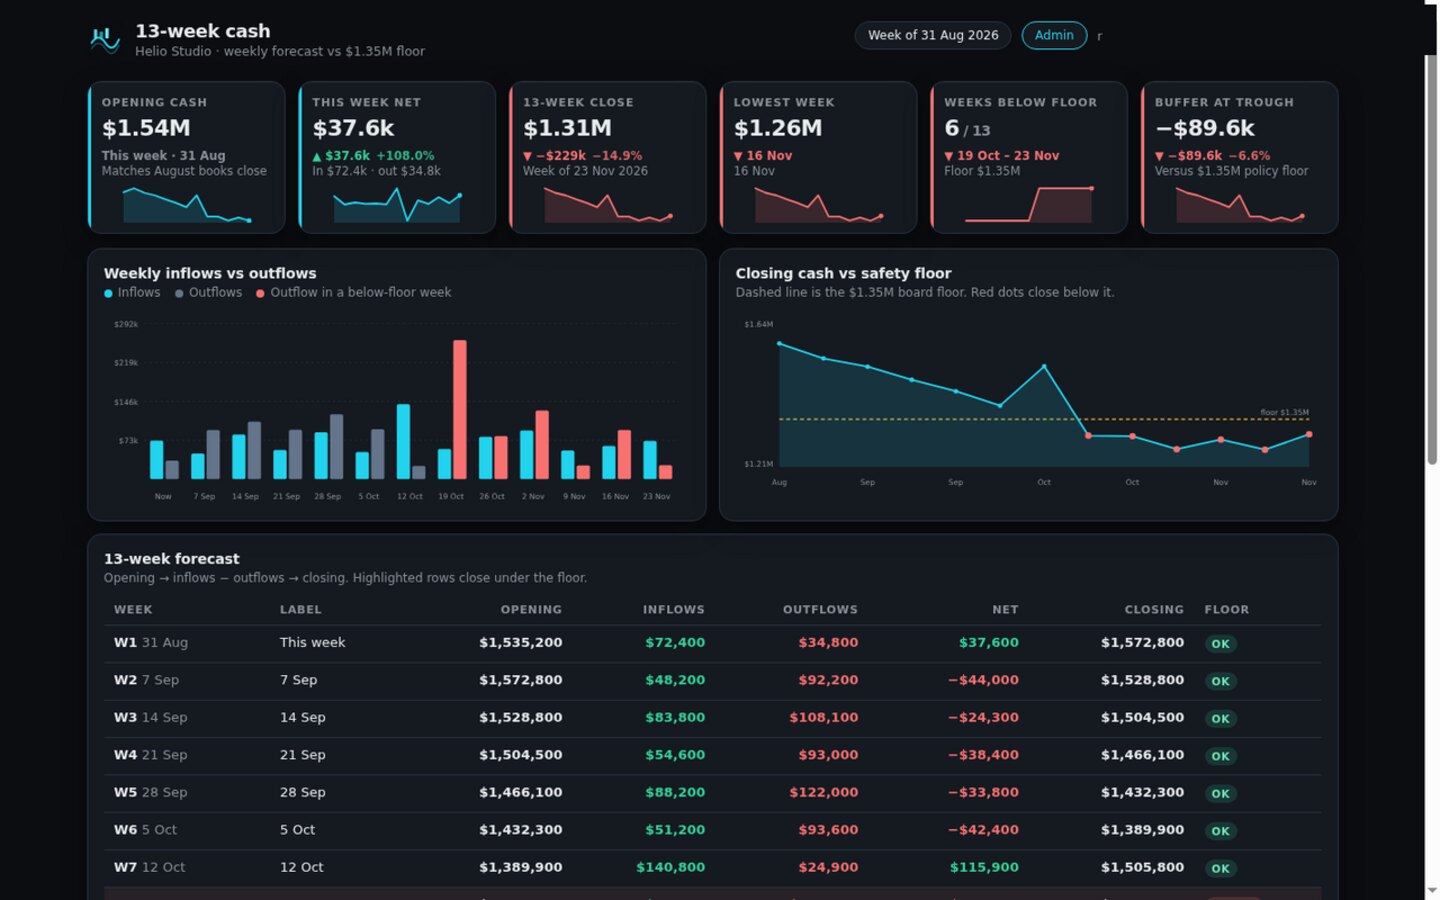Click the red down-triangle 19 Oct - 23 Nov indicator
This screenshot has height=900, width=1440.
[1002, 156]
